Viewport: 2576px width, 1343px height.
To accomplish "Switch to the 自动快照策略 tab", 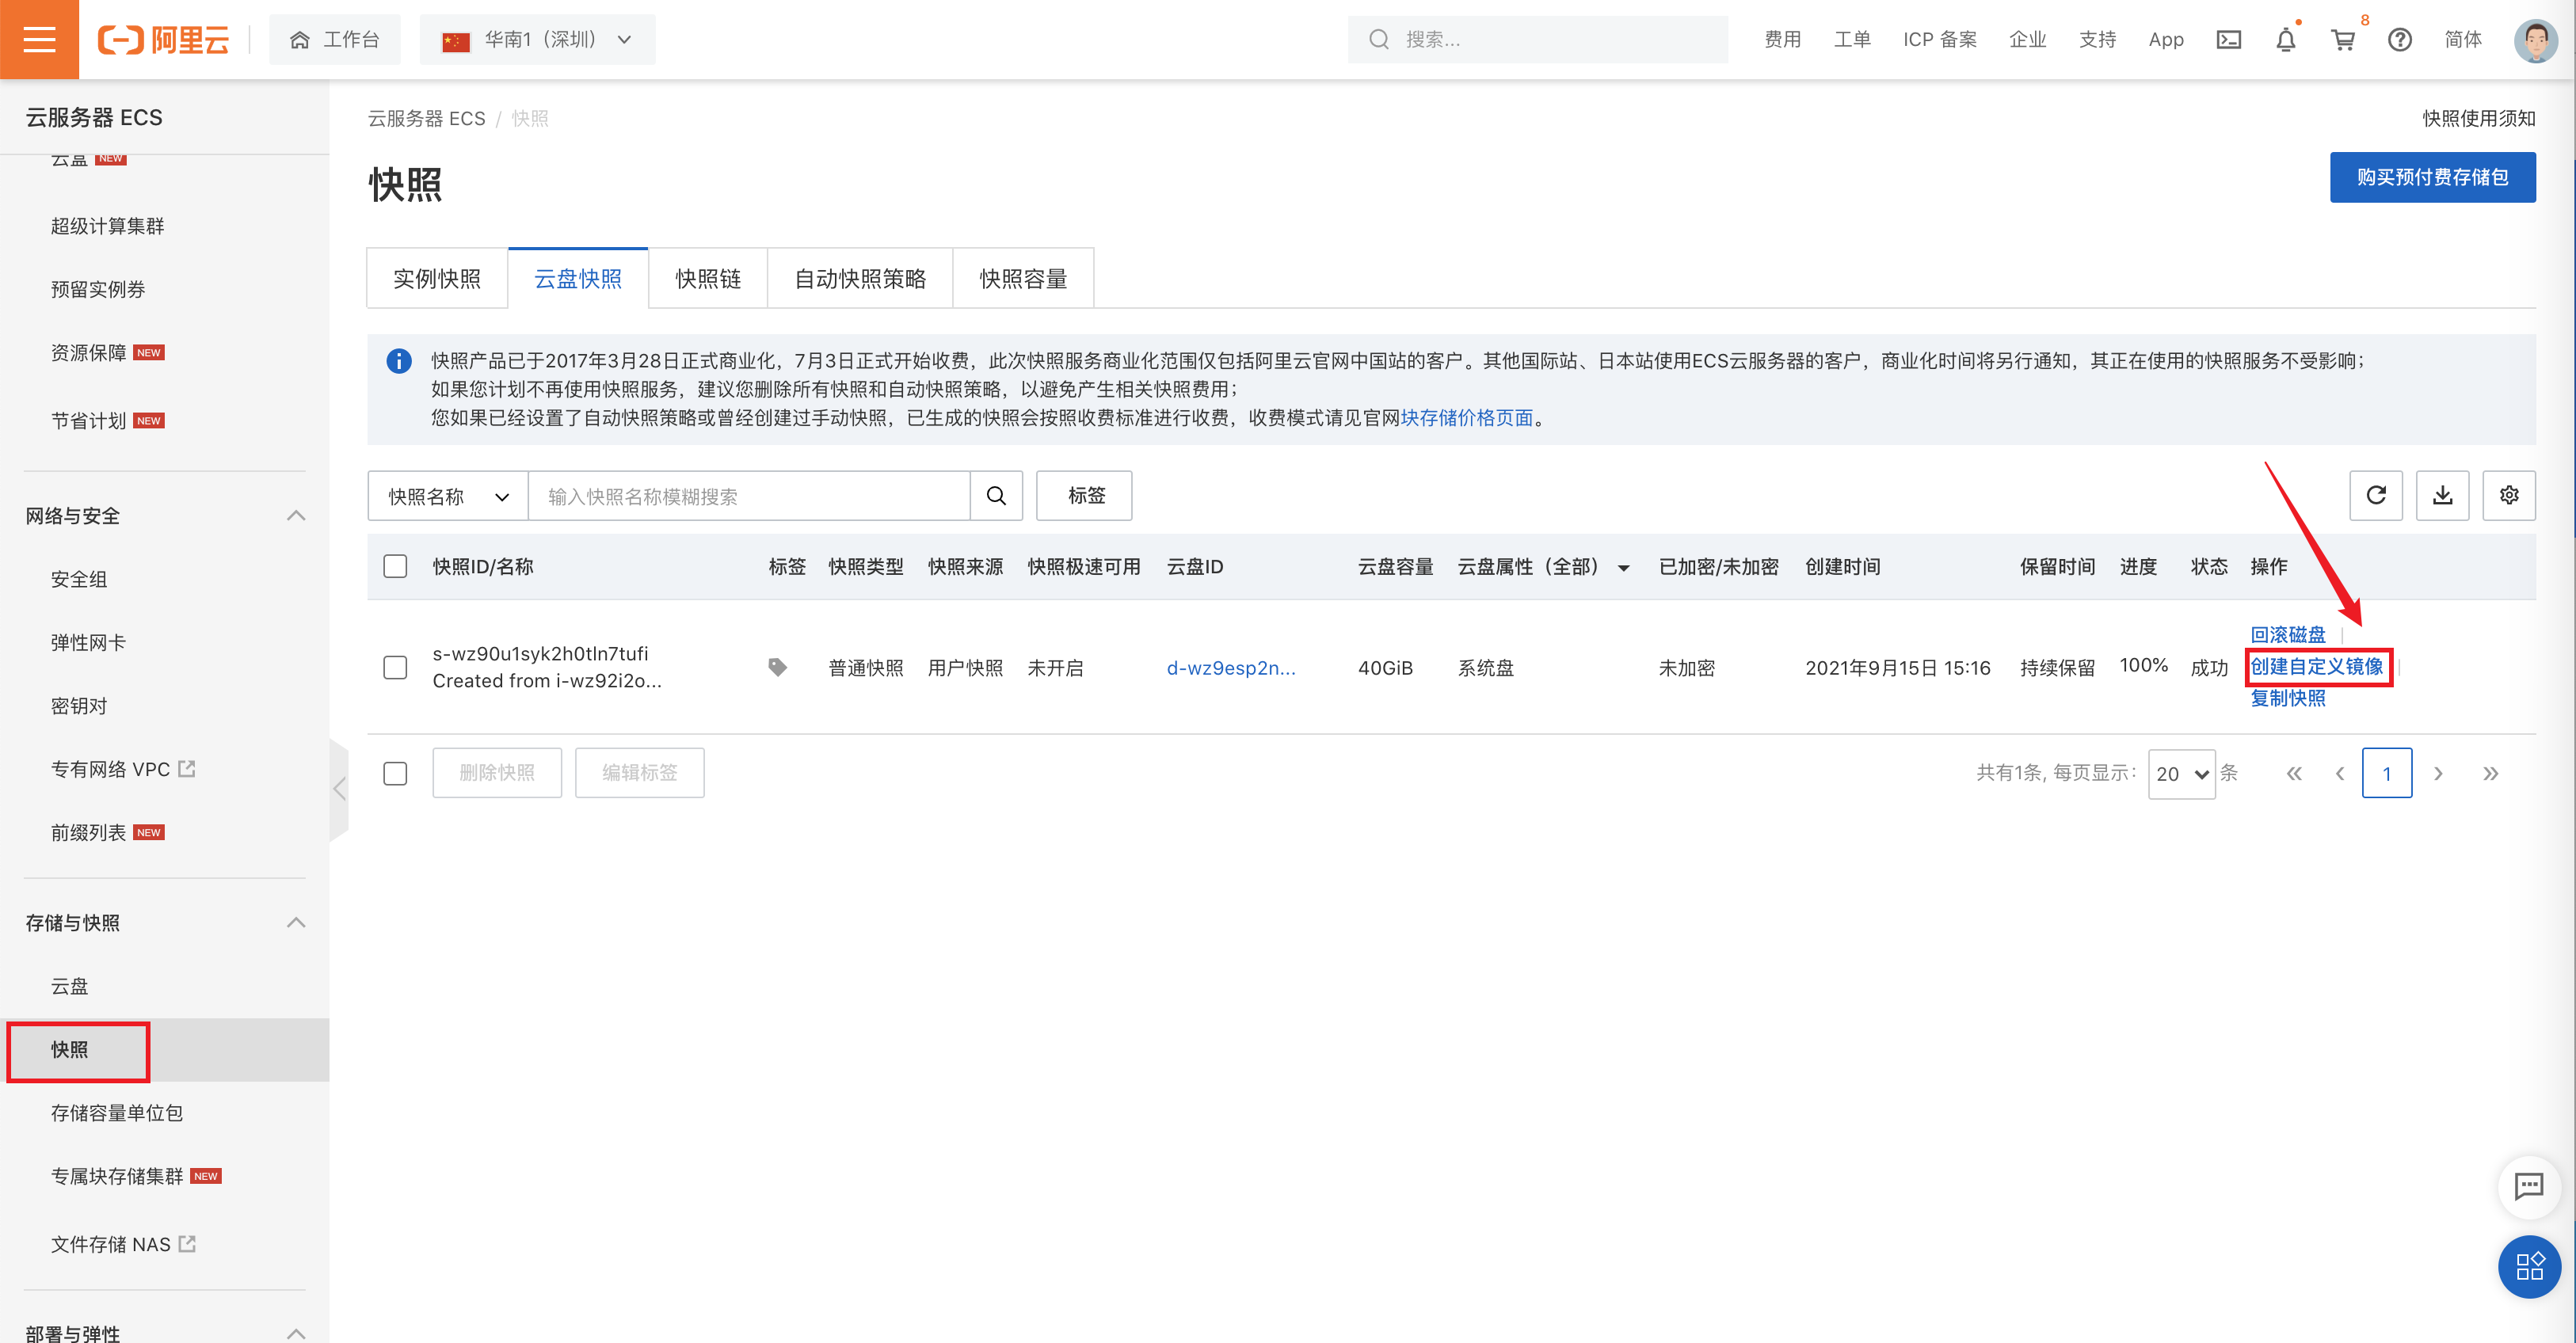I will tap(859, 279).
